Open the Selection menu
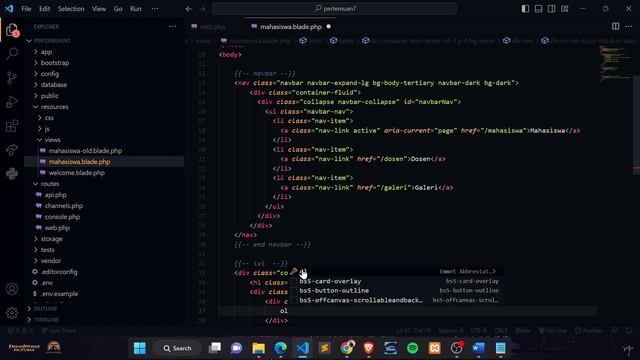The height and width of the screenshot is (360, 640). [71, 9]
